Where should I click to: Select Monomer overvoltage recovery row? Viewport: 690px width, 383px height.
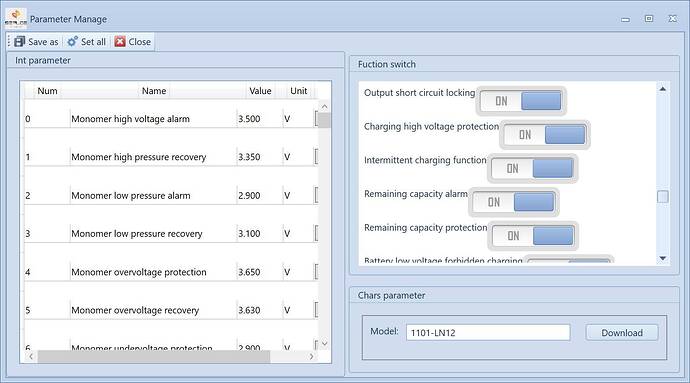pyautogui.click(x=171, y=310)
